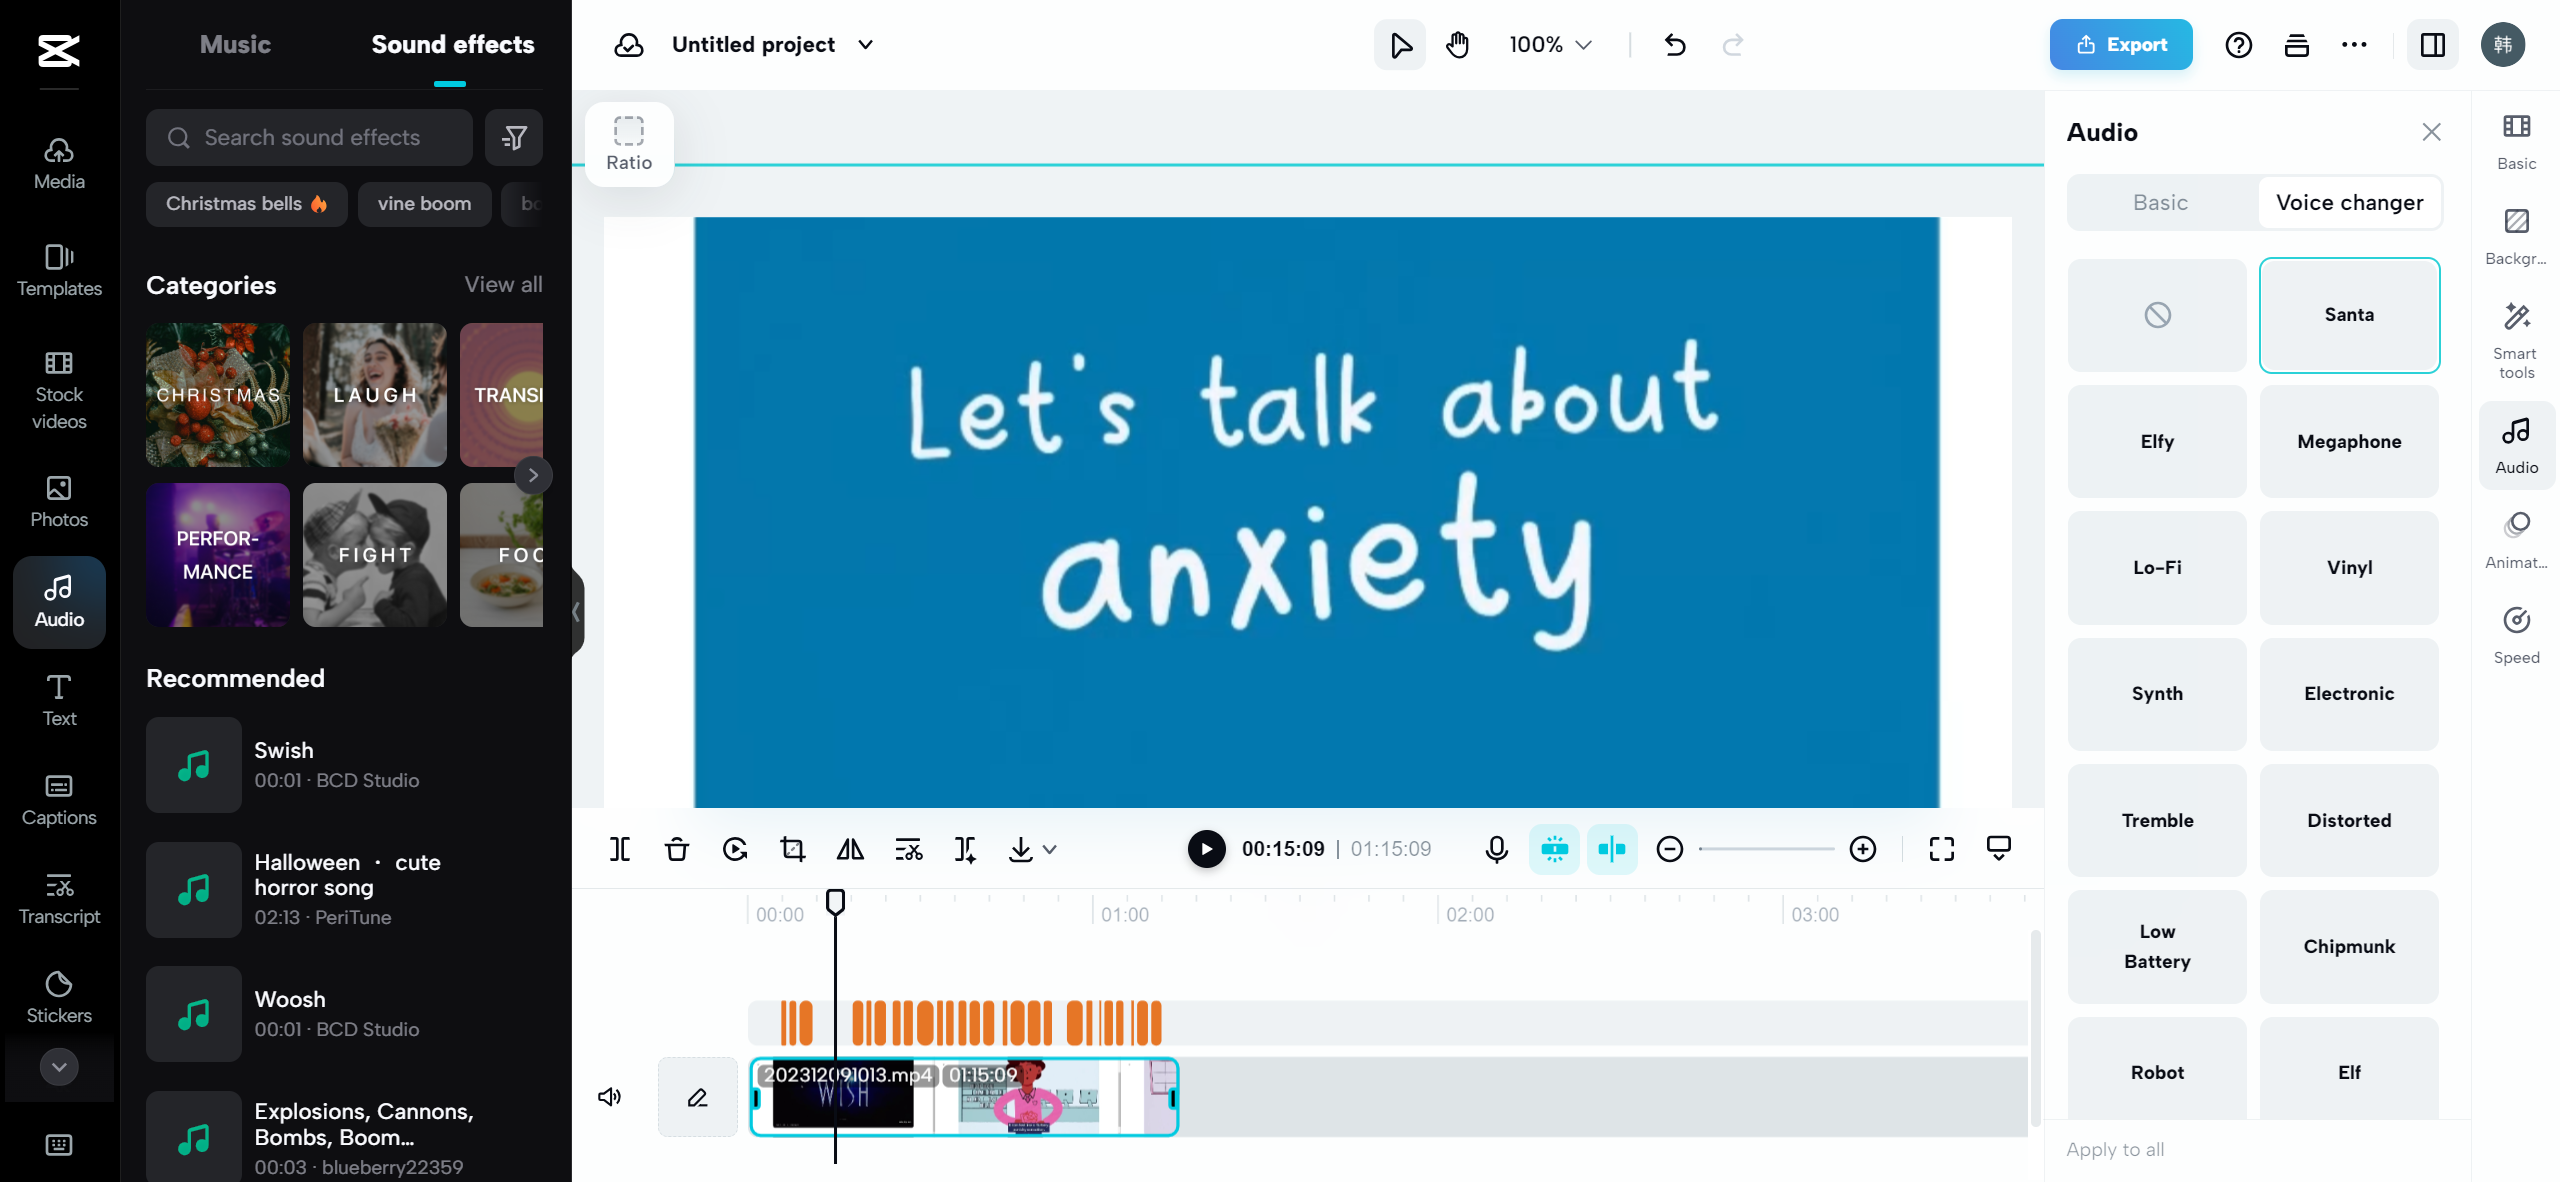Mirror the selected clip horizontally
The width and height of the screenshot is (2560, 1182).
pos(849,849)
